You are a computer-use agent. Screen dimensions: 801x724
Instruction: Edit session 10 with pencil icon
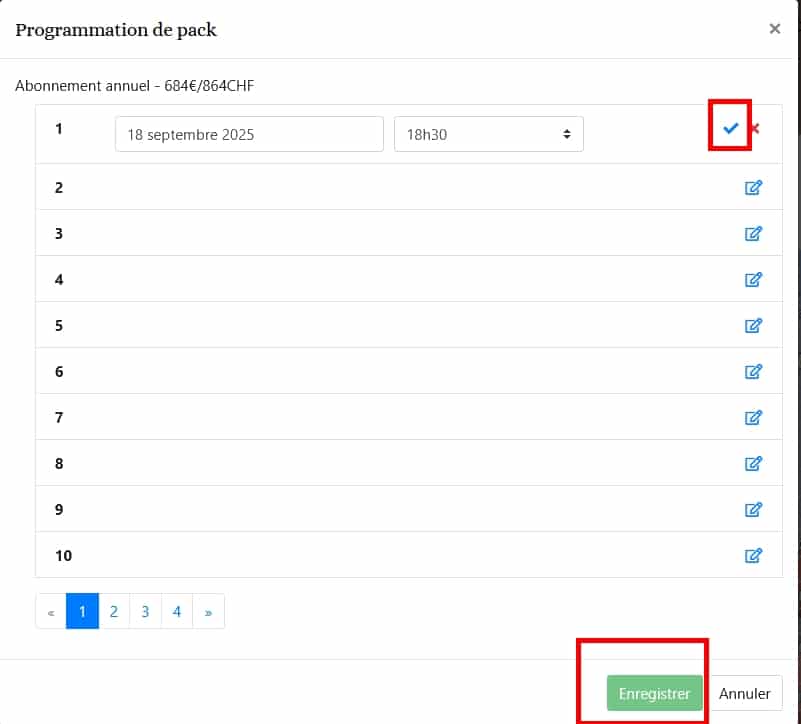tap(753, 555)
